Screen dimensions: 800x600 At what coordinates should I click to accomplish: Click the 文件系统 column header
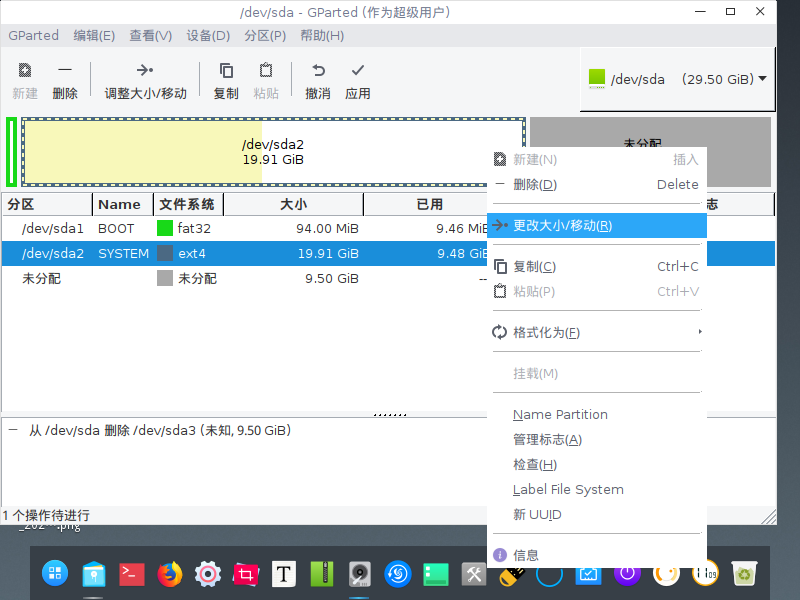(189, 205)
